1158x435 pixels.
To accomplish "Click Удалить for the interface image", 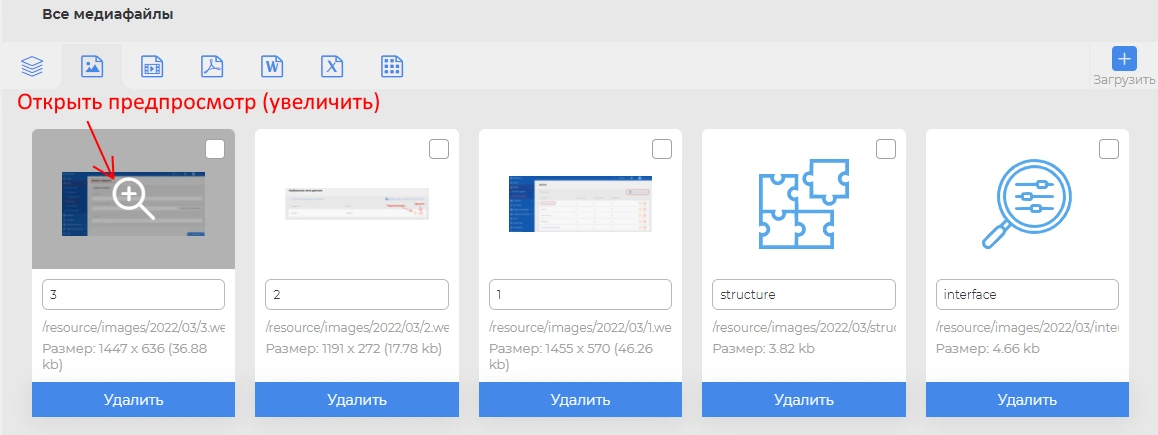I will (x=1027, y=400).
